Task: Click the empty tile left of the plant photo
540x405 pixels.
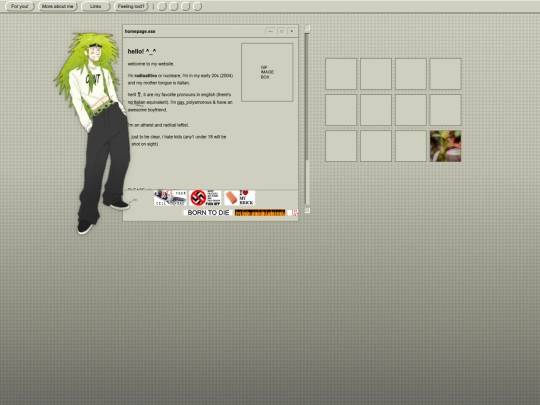Action: tap(411, 146)
